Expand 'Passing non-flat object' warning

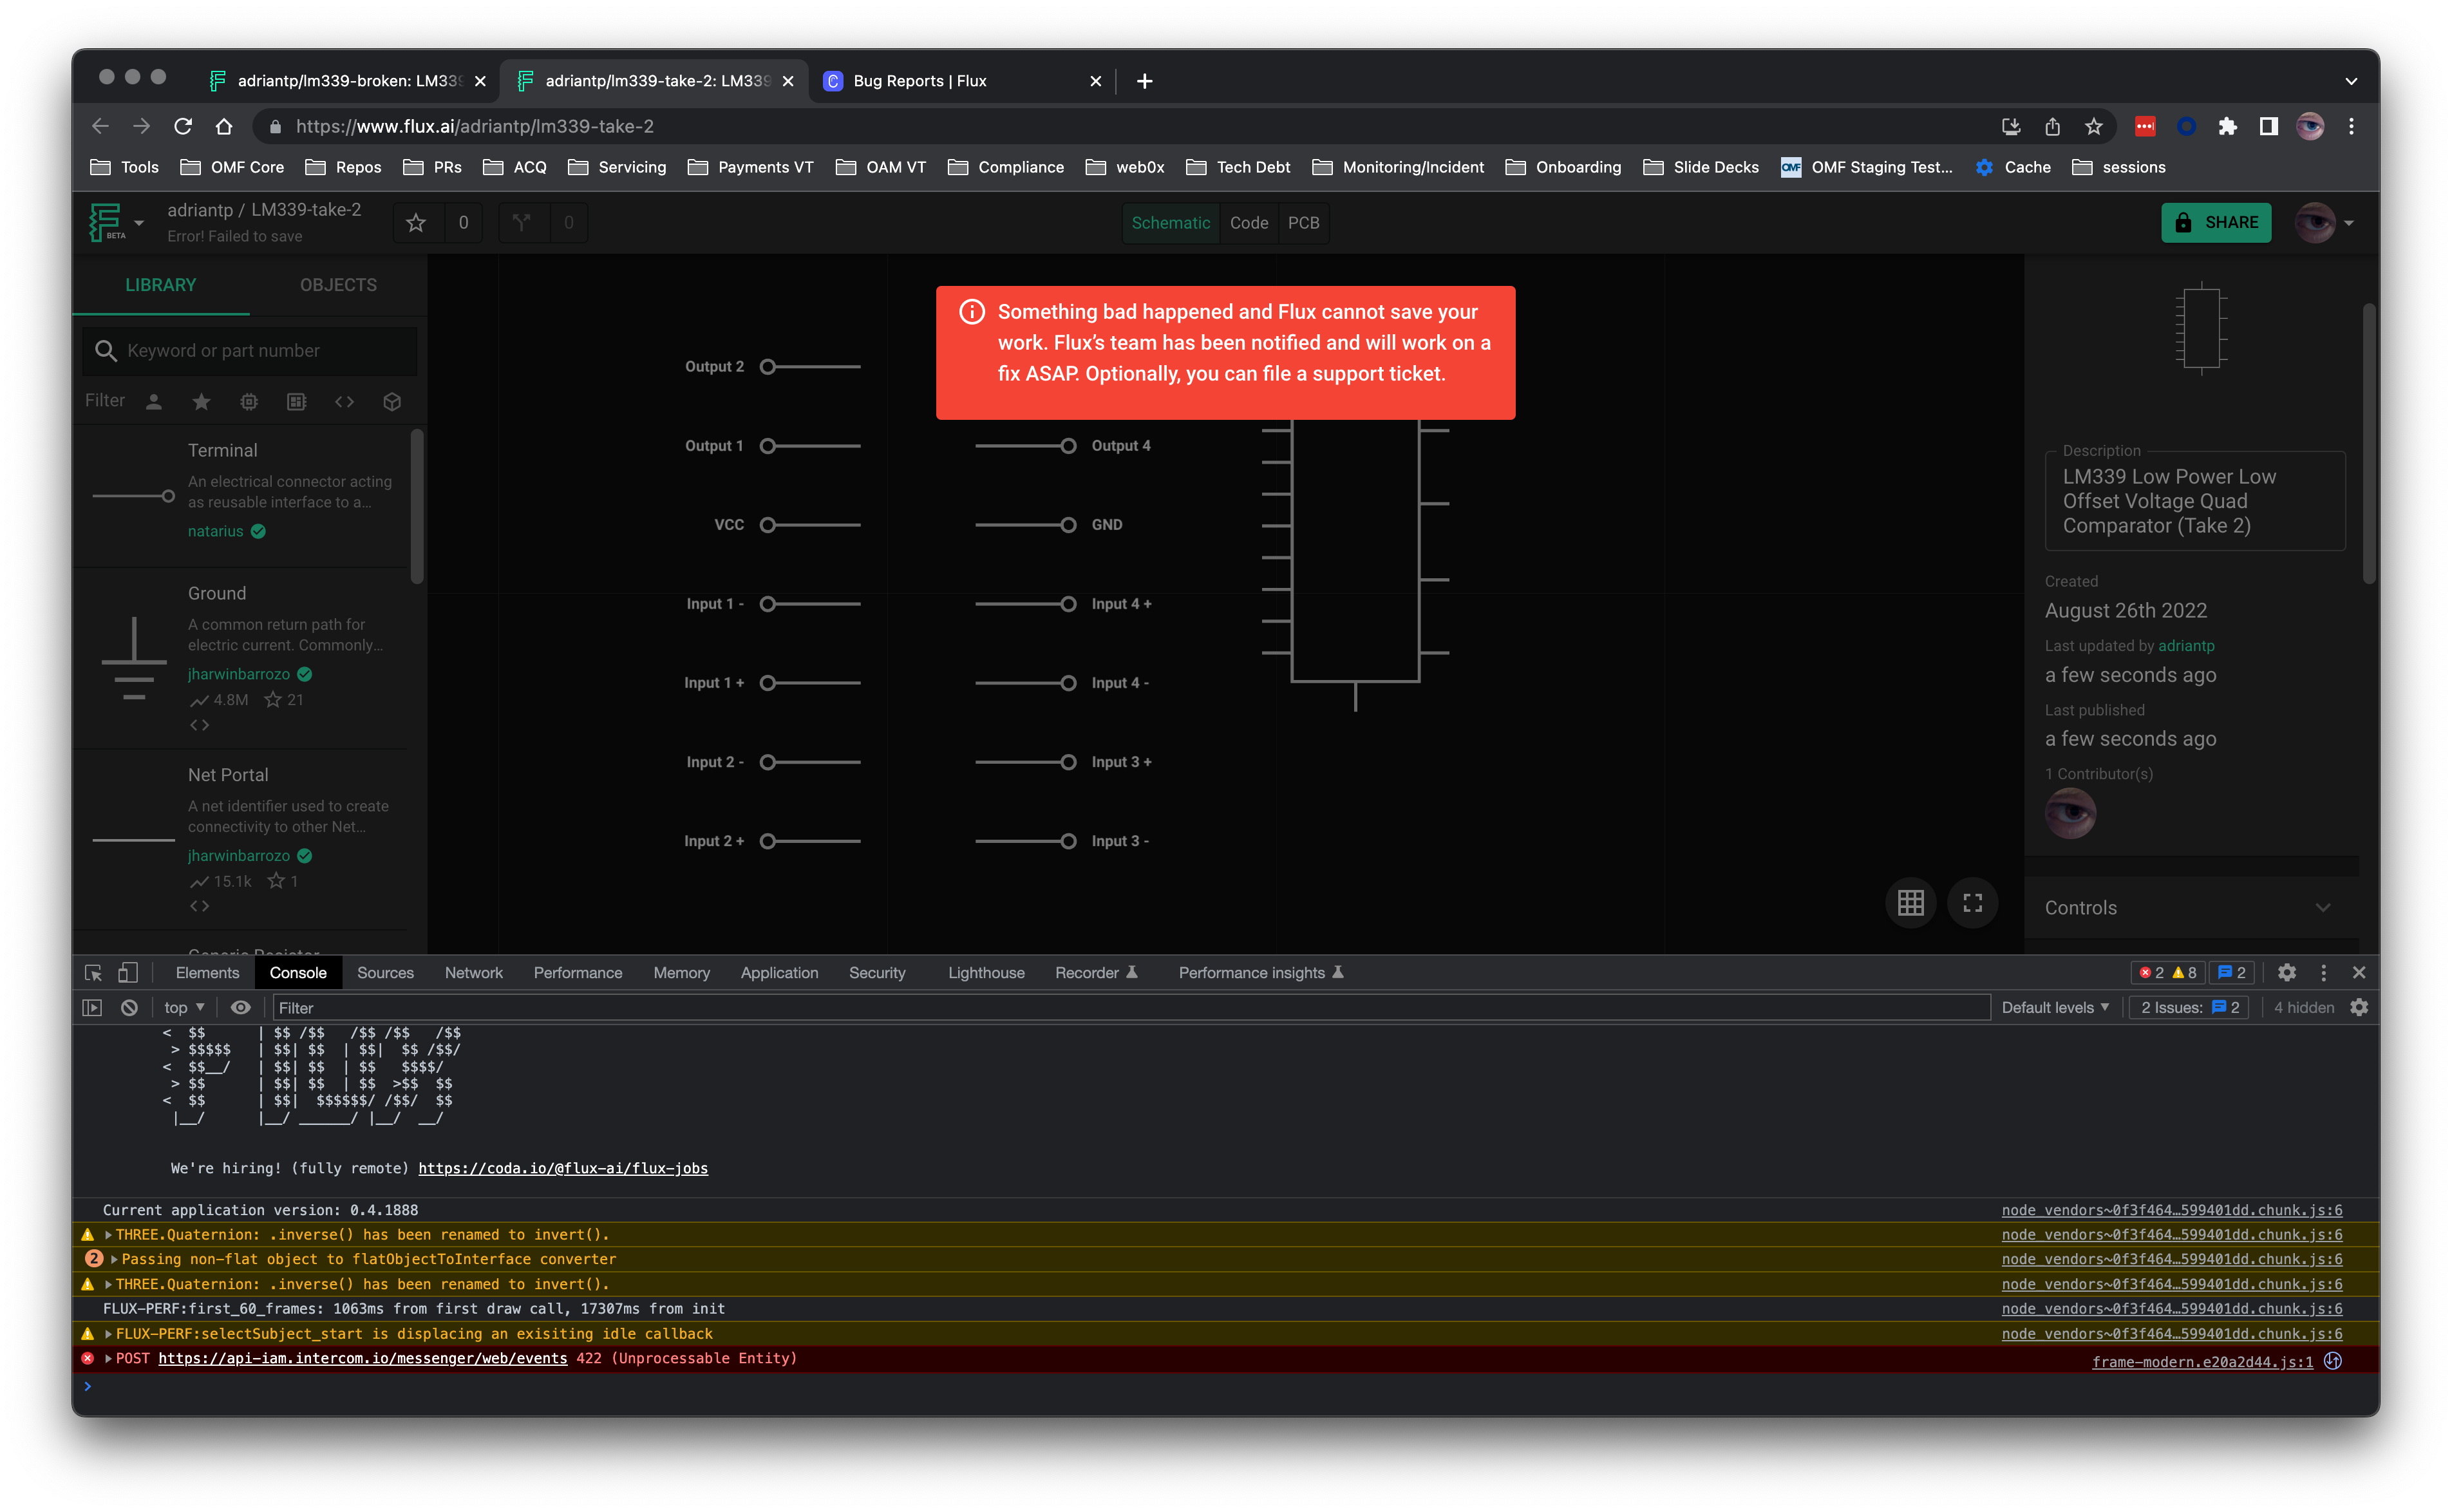pos(114,1260)
